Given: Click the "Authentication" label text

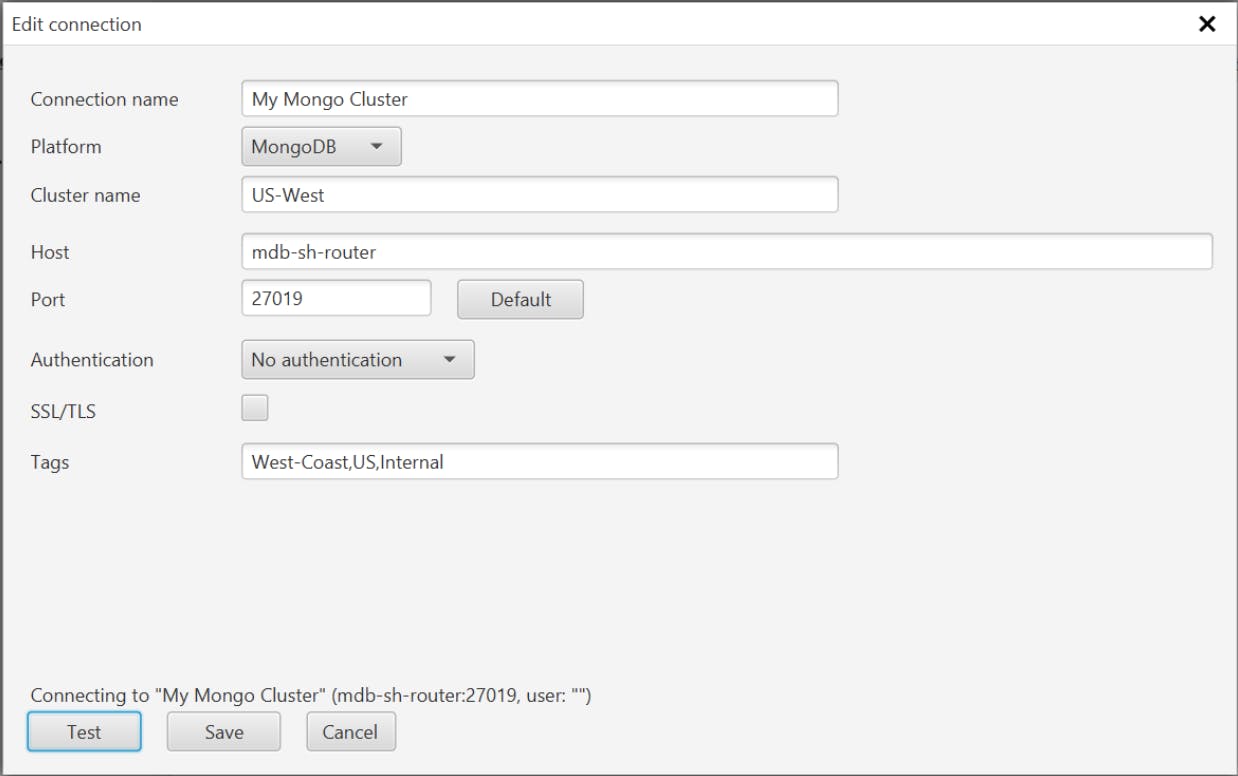Looking at the screenshot, I should [x=92, y=360].
